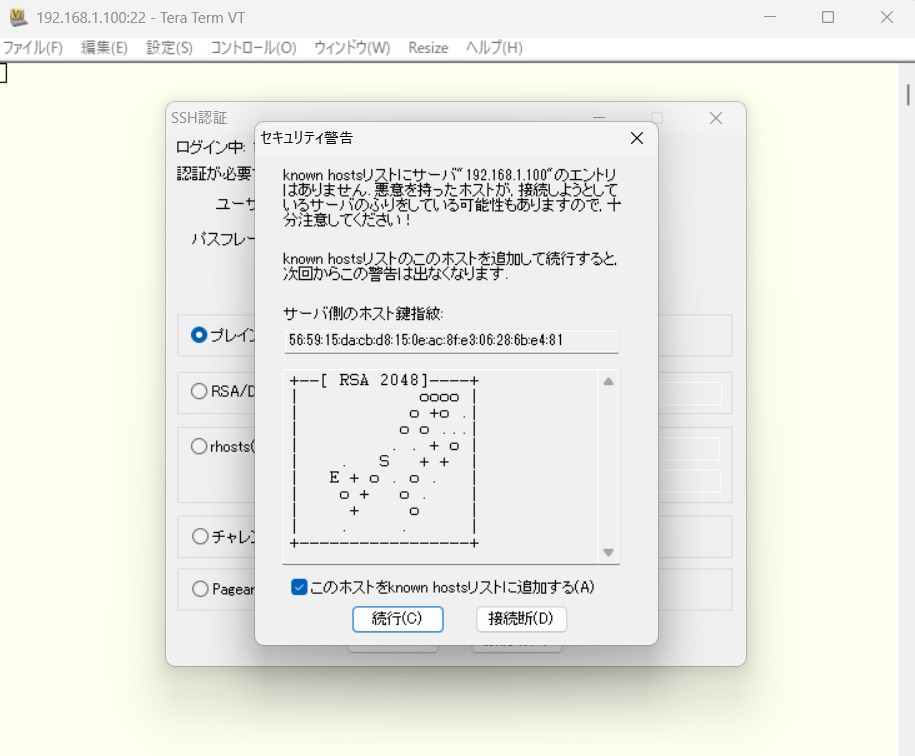Close the SSH認証 dialog window
This screenshot has width=915, height=756.
pyautogui.click(x=716, y=118)
